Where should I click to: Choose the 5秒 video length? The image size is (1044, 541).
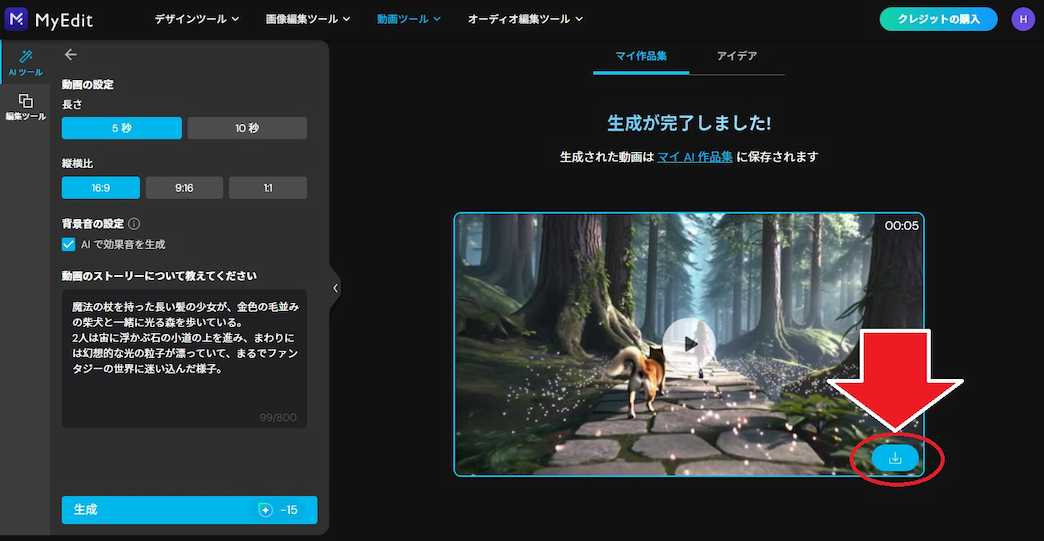pos(122,128)
